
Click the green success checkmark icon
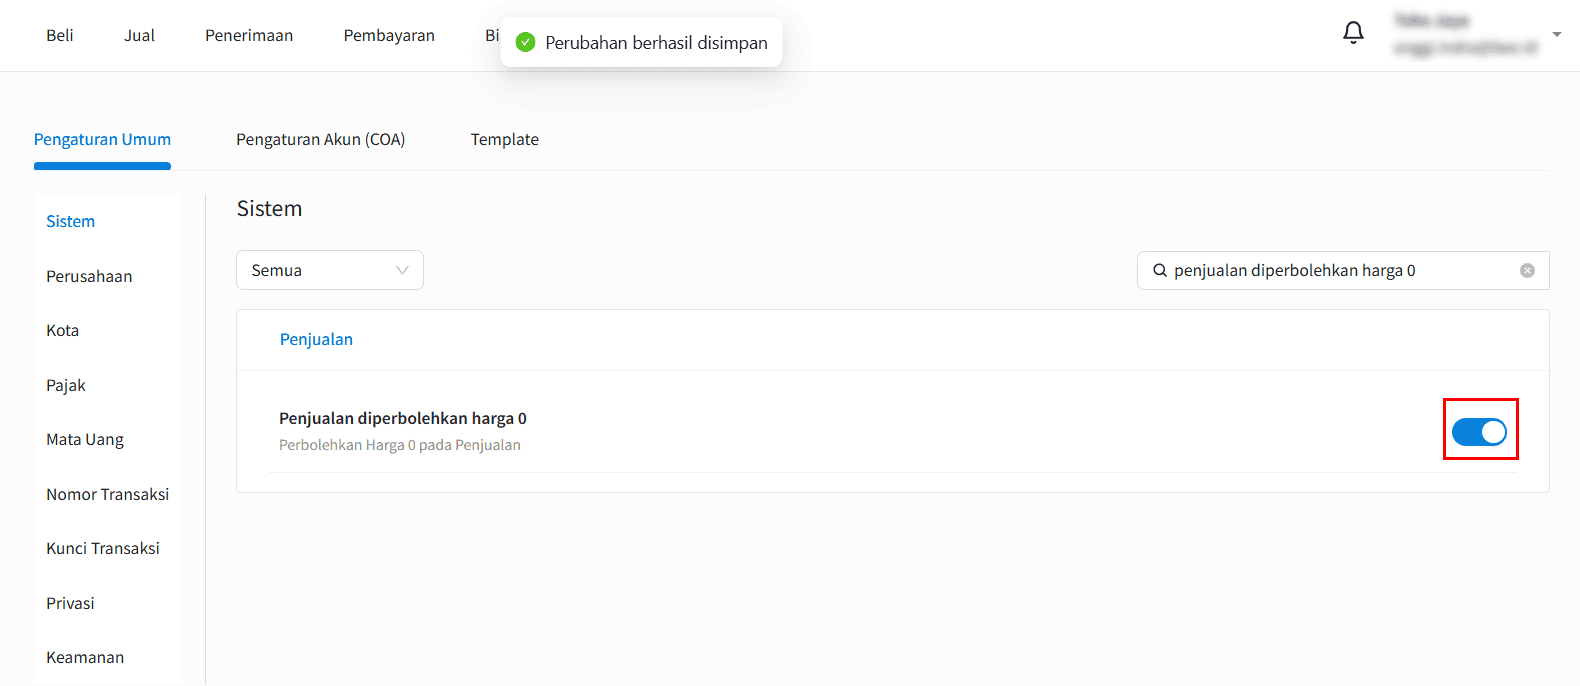tap(525, 42)
